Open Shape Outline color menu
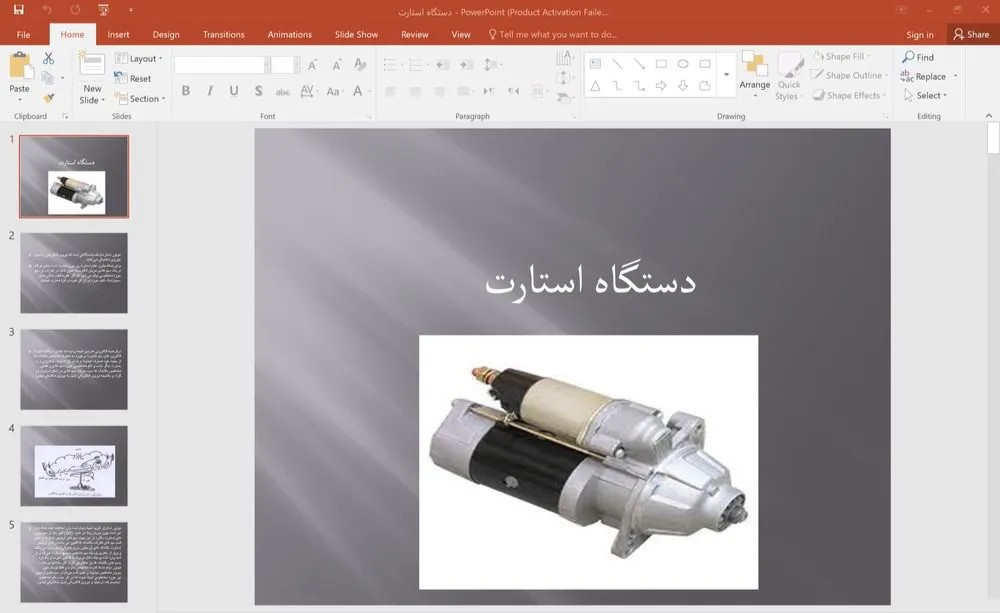Screen dimensions: 1000x613 tap(849, 75)
